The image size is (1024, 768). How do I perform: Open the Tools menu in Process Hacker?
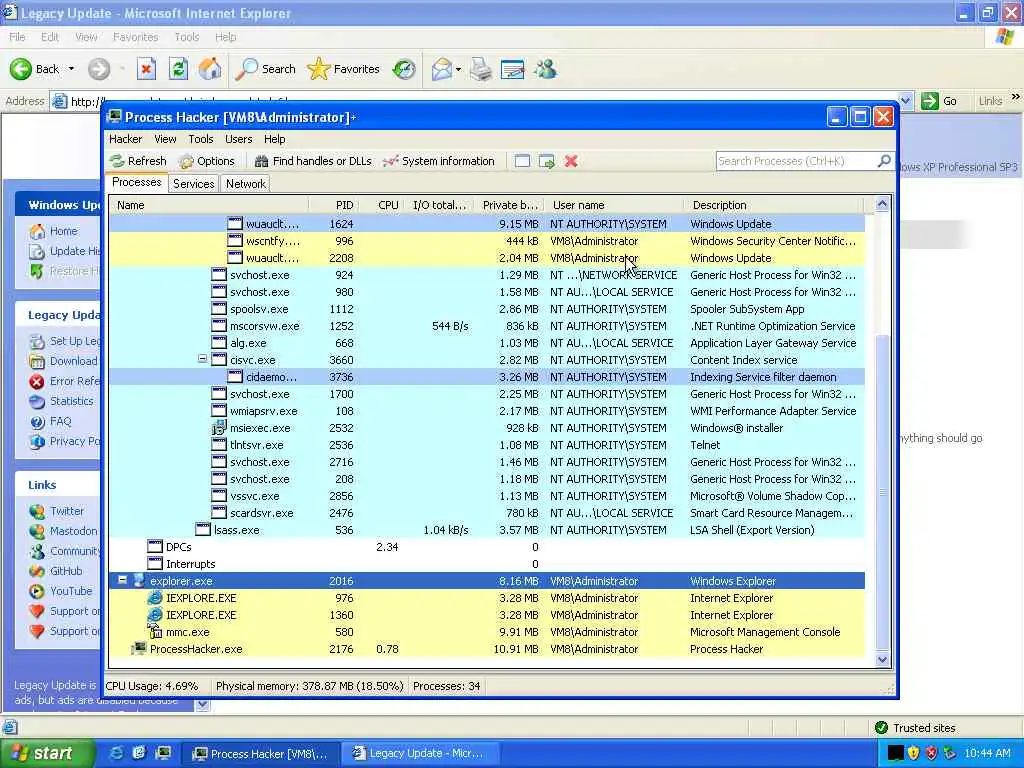pos(200,139)
